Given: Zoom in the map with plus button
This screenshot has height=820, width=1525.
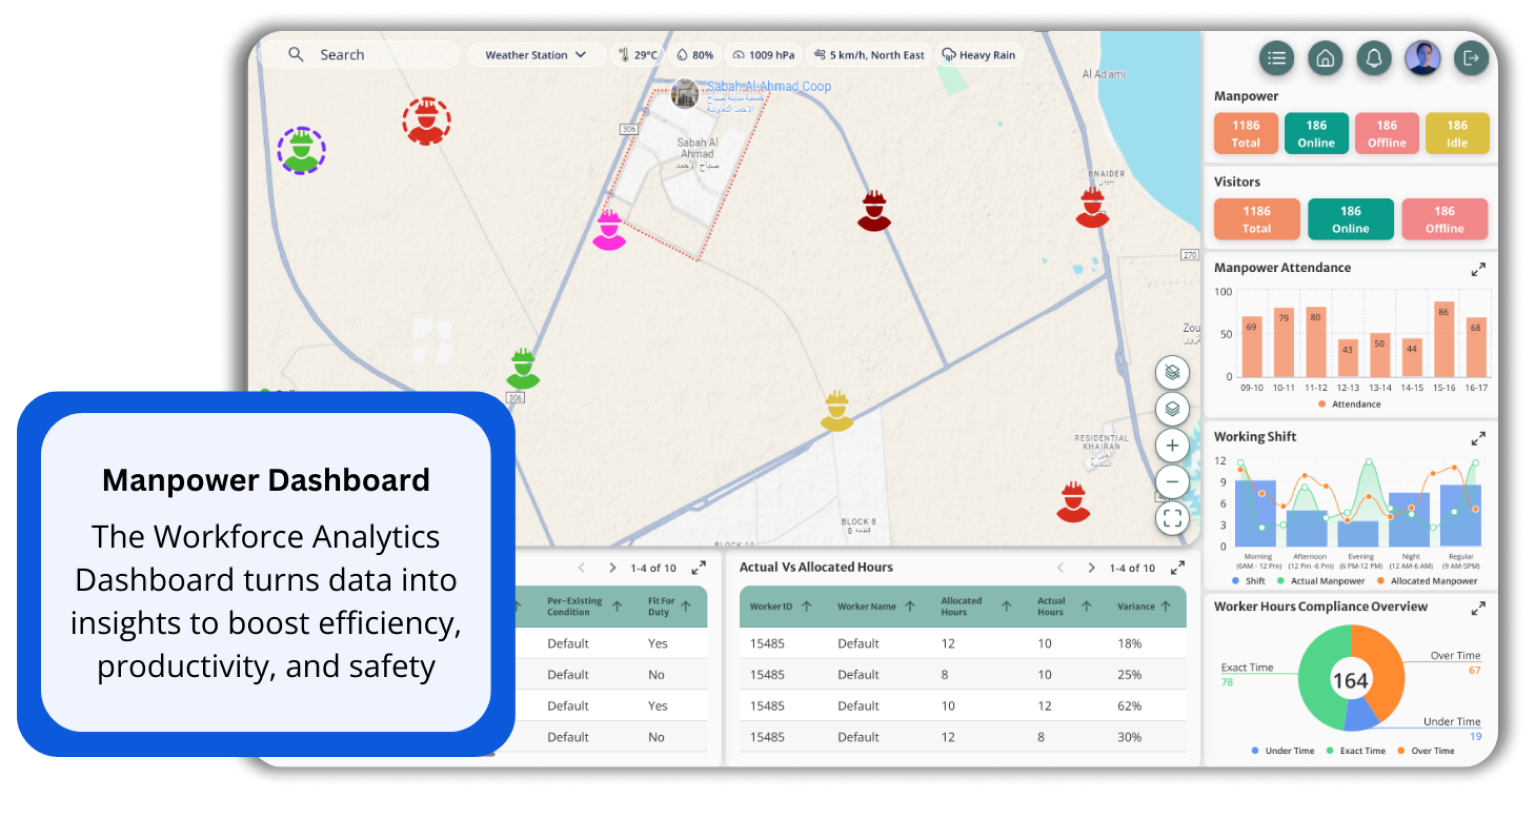Looking at the screenshot, I should pyautogui.click(x=1172, y=446).
